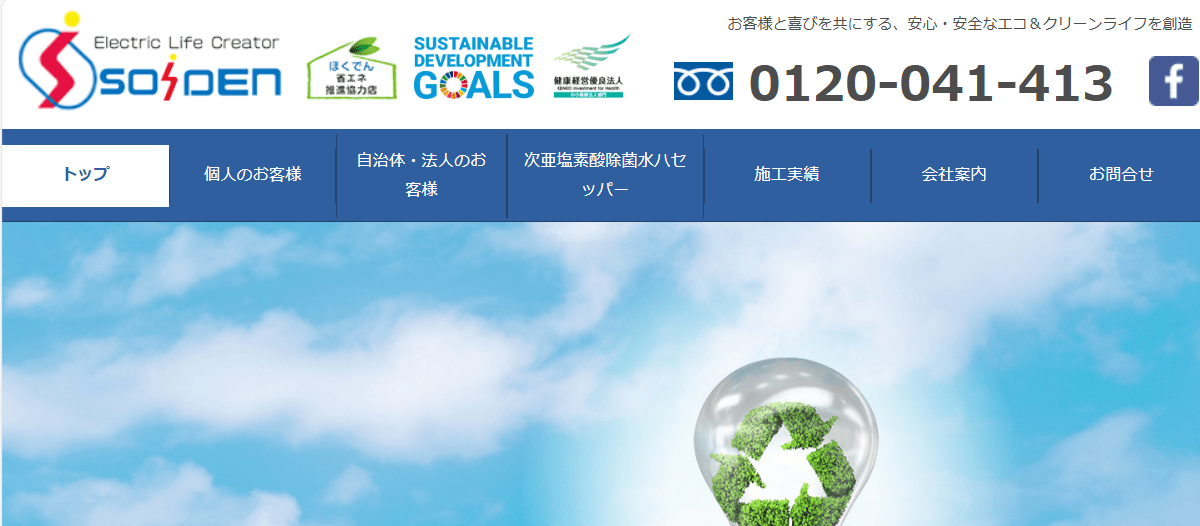Click the Electric Life Creator text

(x=186, y=42)
